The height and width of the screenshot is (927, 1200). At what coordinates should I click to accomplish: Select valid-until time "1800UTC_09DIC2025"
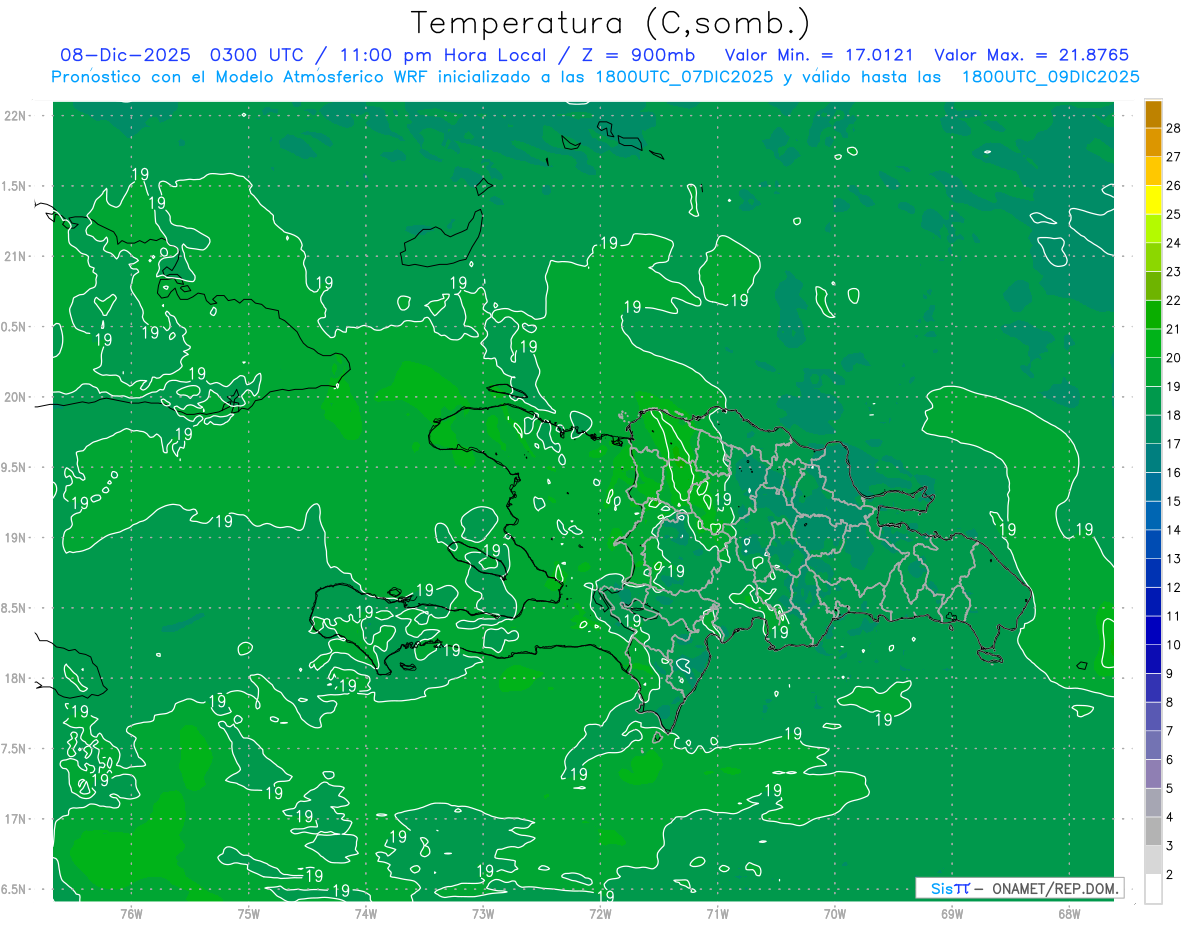[1050, 77]
